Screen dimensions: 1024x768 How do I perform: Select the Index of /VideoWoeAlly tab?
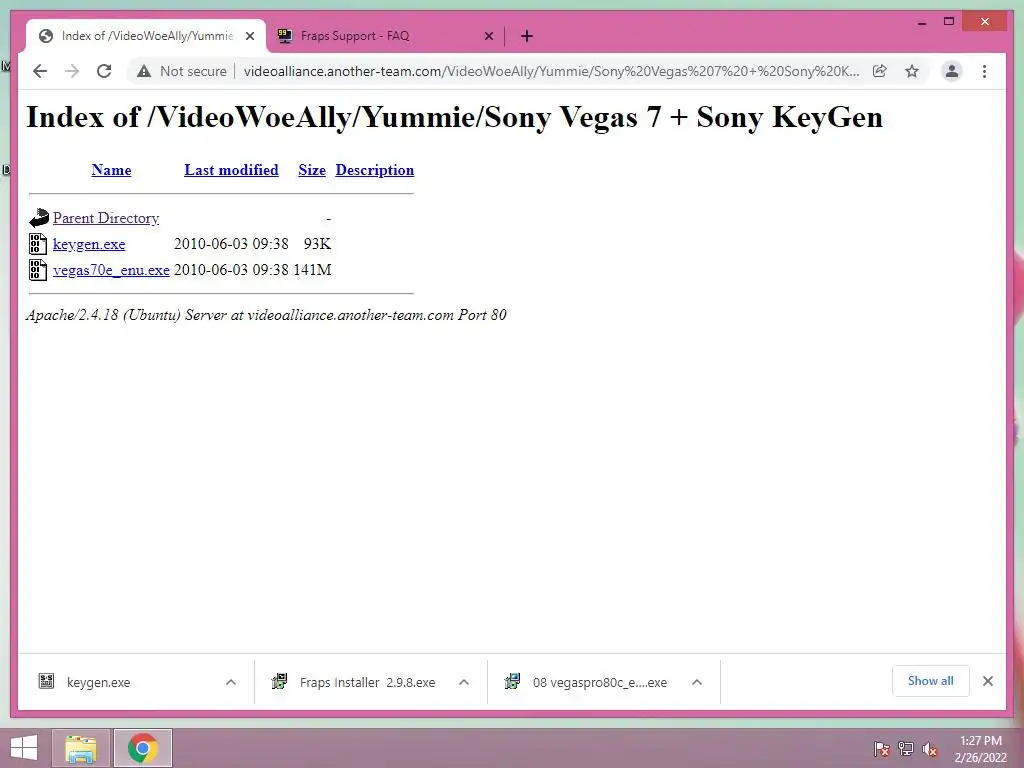click(146, 36)
